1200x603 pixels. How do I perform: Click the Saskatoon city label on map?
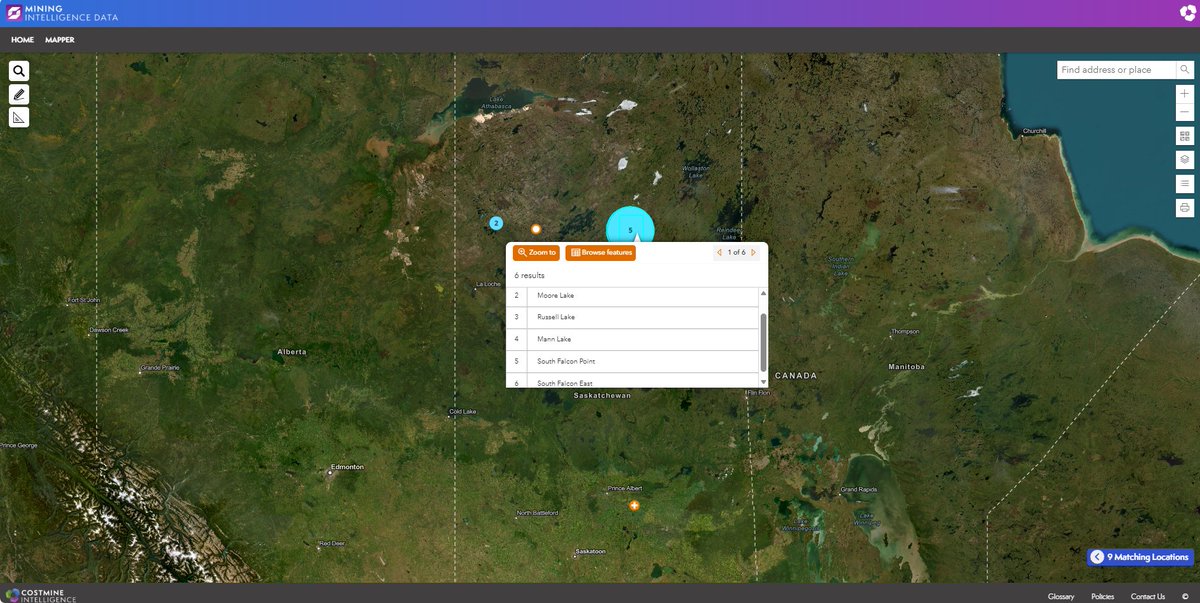coord(591,552)
